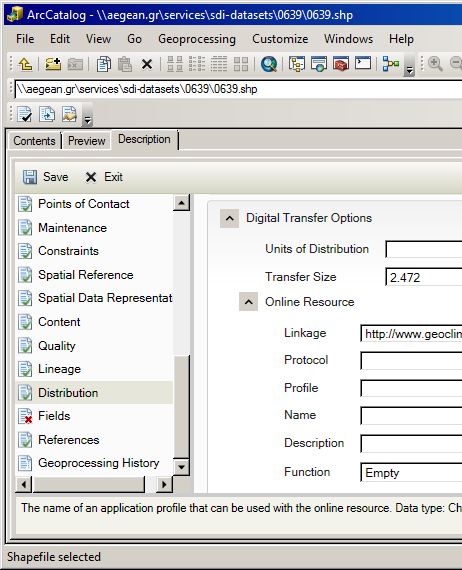Open the ArcToolbox window icon
This screenshot has height=570, width=462.
coord(341,64)
